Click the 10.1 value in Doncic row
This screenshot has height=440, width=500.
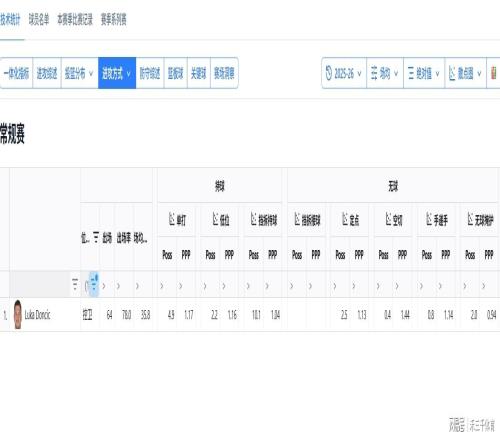pos(256,315)
